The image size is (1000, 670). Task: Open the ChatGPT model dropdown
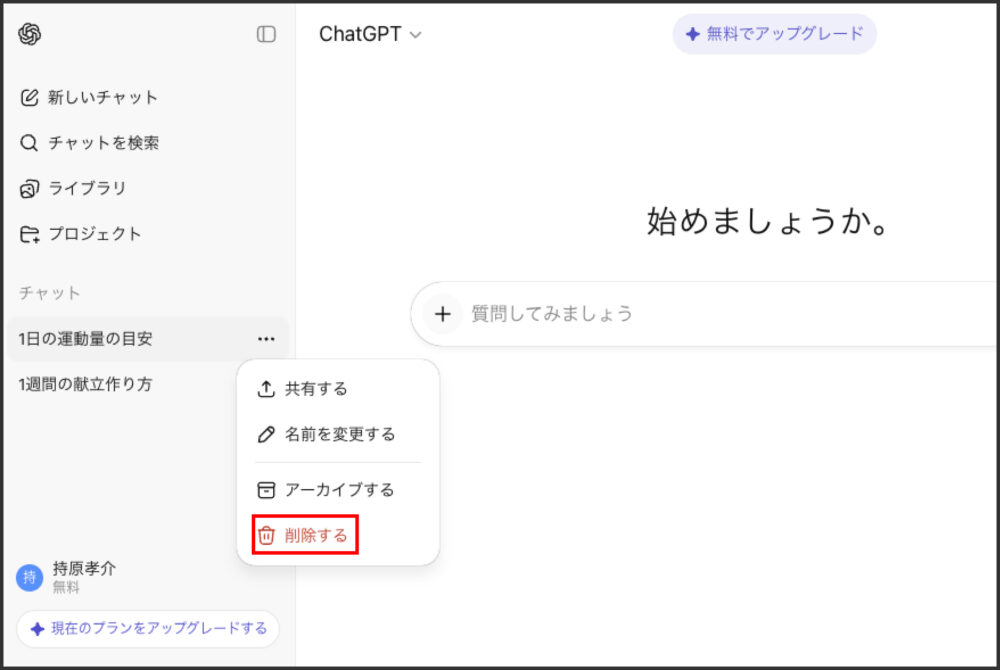point(371,33)
